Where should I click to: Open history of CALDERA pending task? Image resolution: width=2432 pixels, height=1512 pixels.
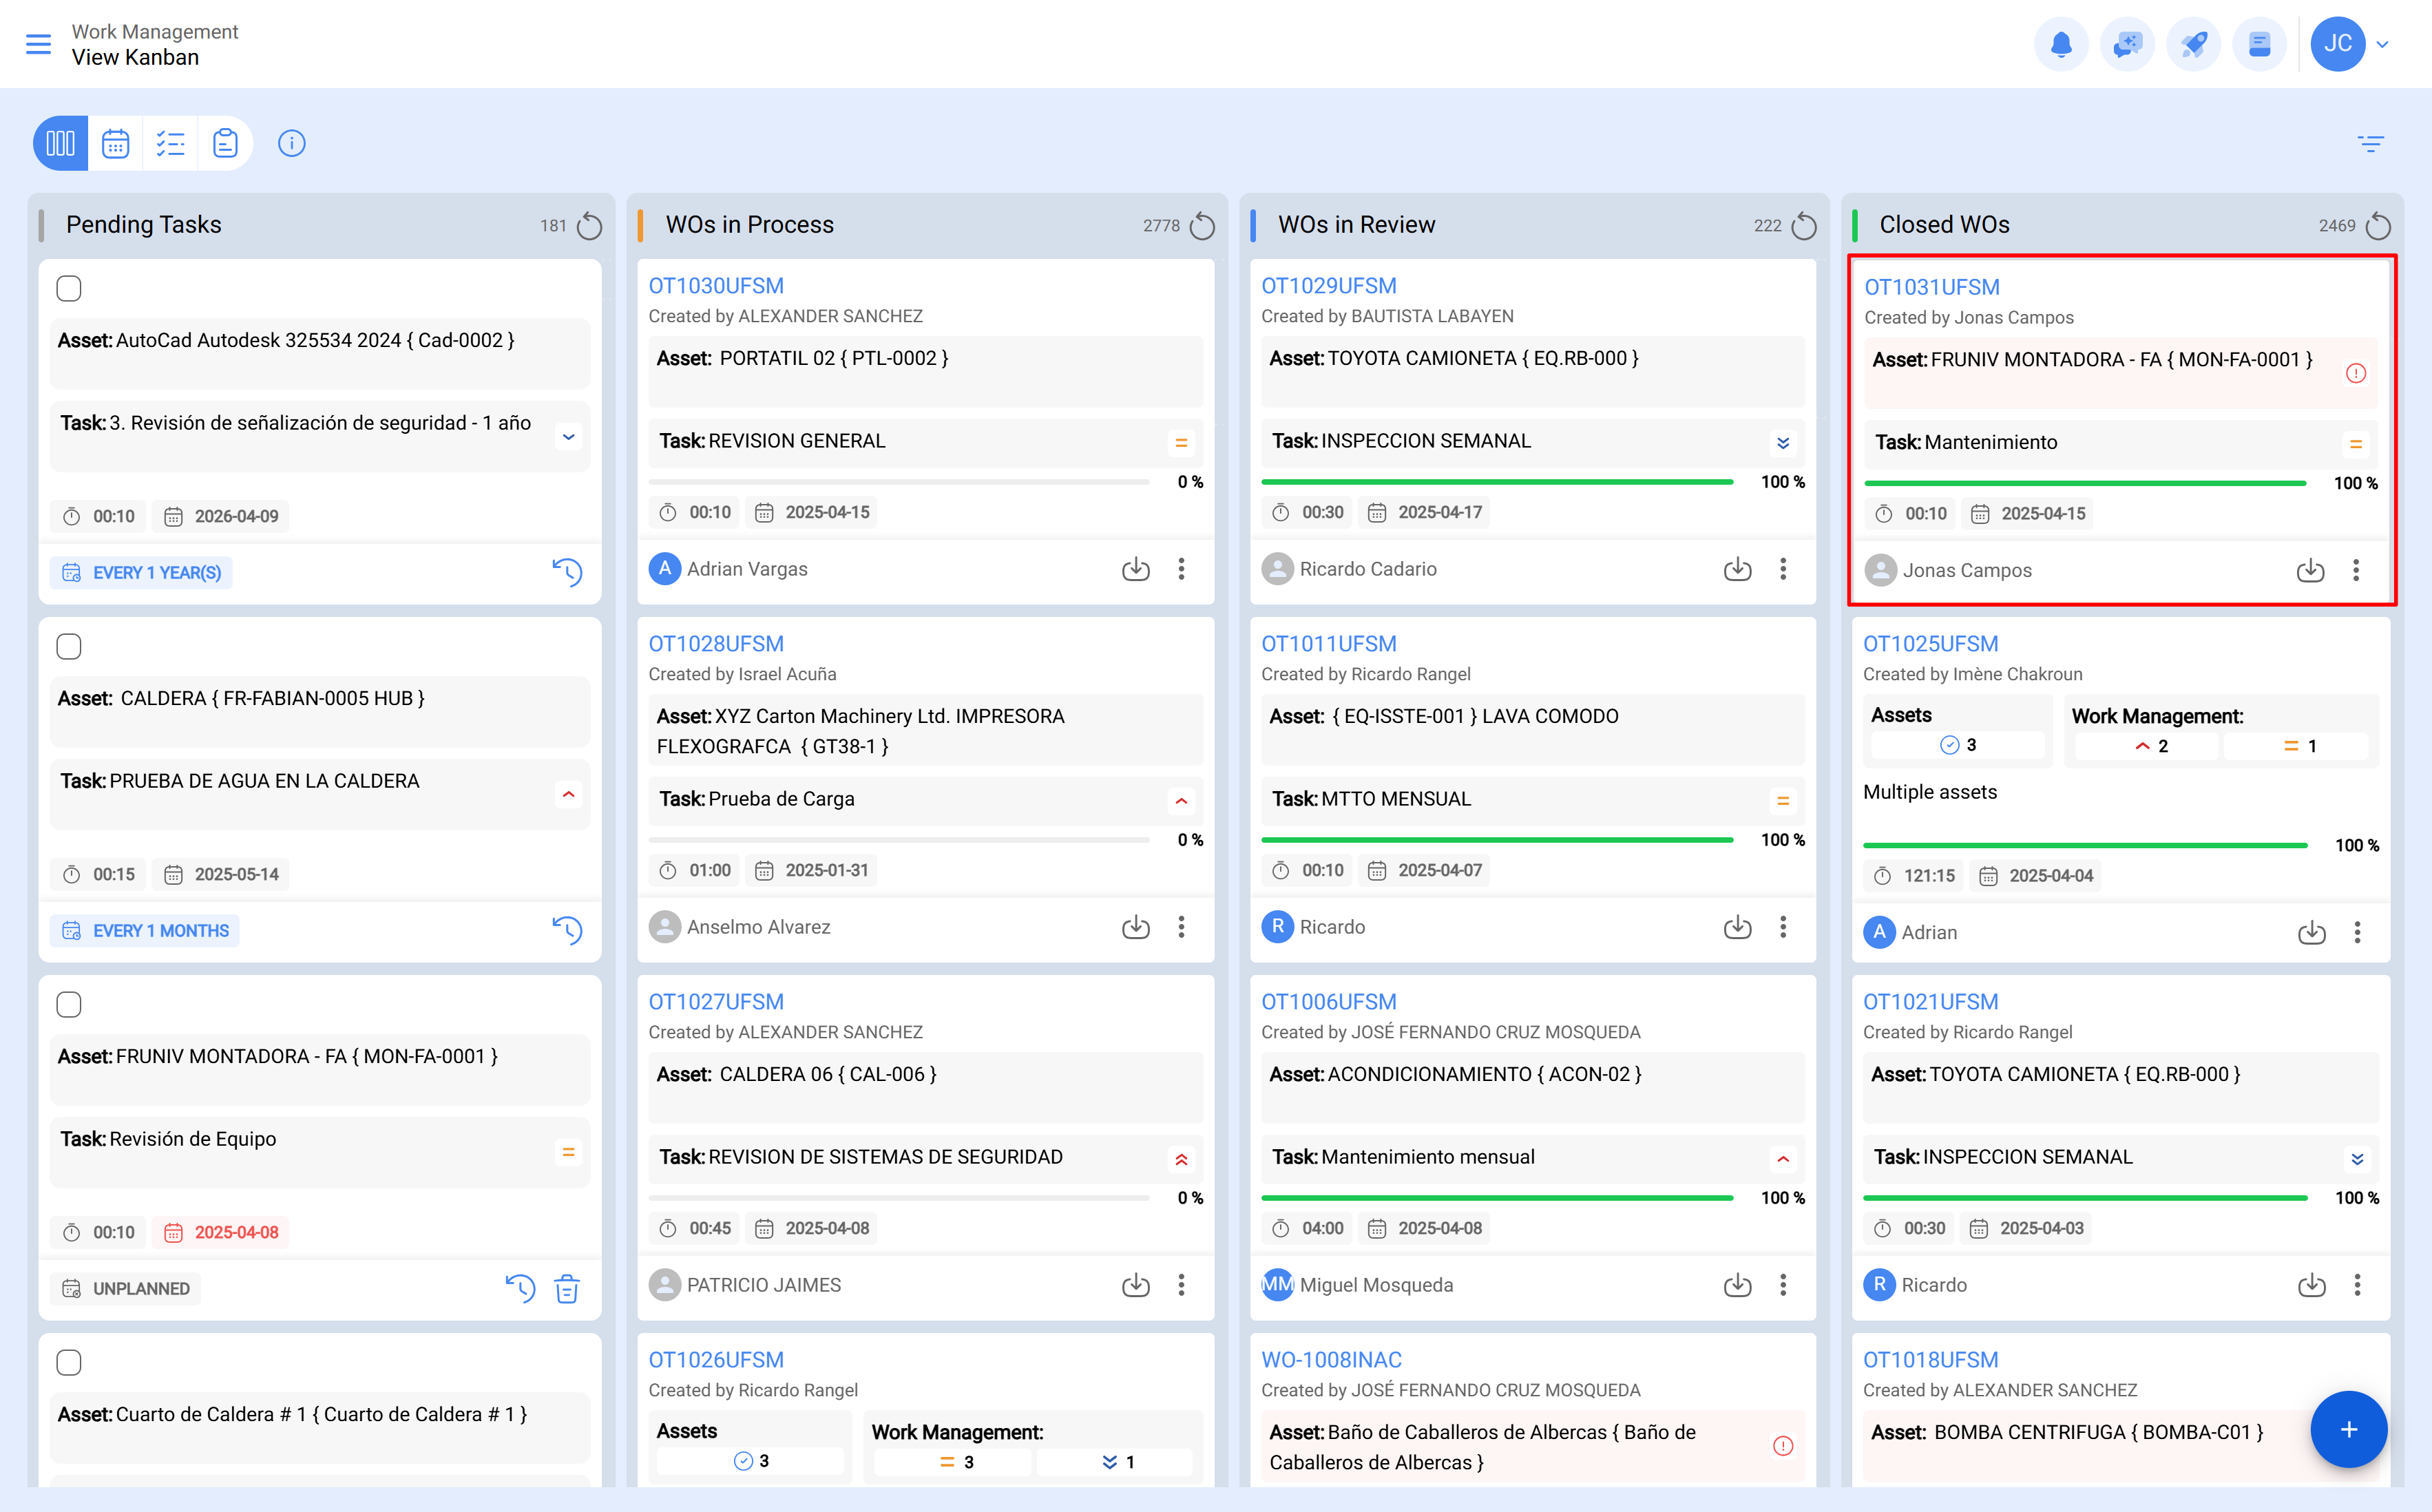(567, 930)
